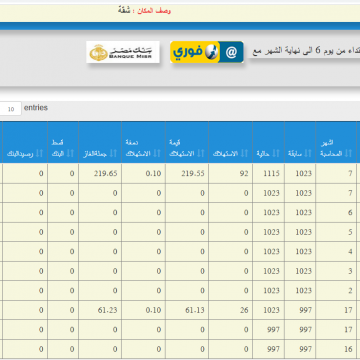Select the billing month cell 3
This screenshot has height=360, width=360.
click(336, 271)
